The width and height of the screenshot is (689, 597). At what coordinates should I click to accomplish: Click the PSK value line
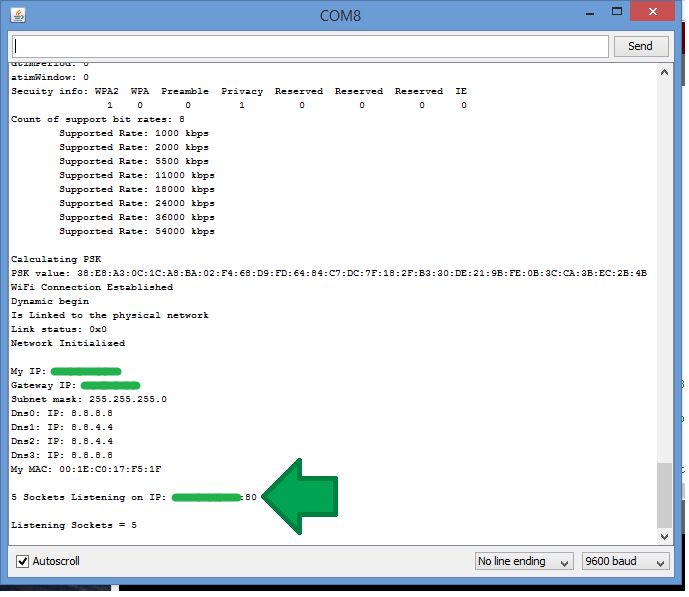tap(329, 273)
